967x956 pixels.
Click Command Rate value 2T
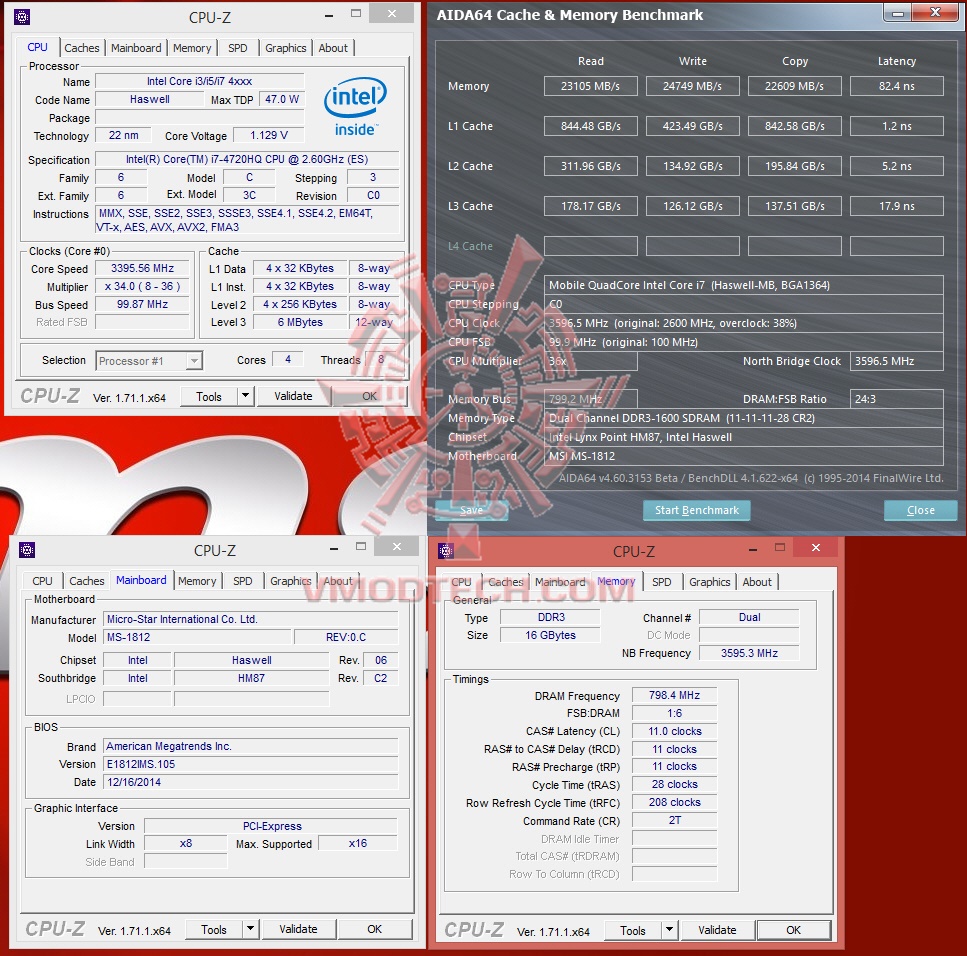(x=675, y=820)
